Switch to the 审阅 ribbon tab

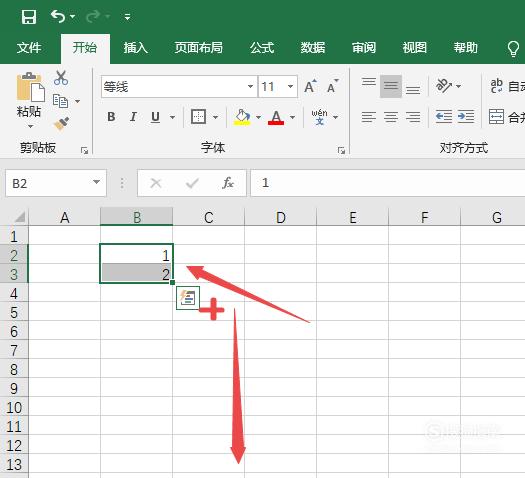click(364, 48)
